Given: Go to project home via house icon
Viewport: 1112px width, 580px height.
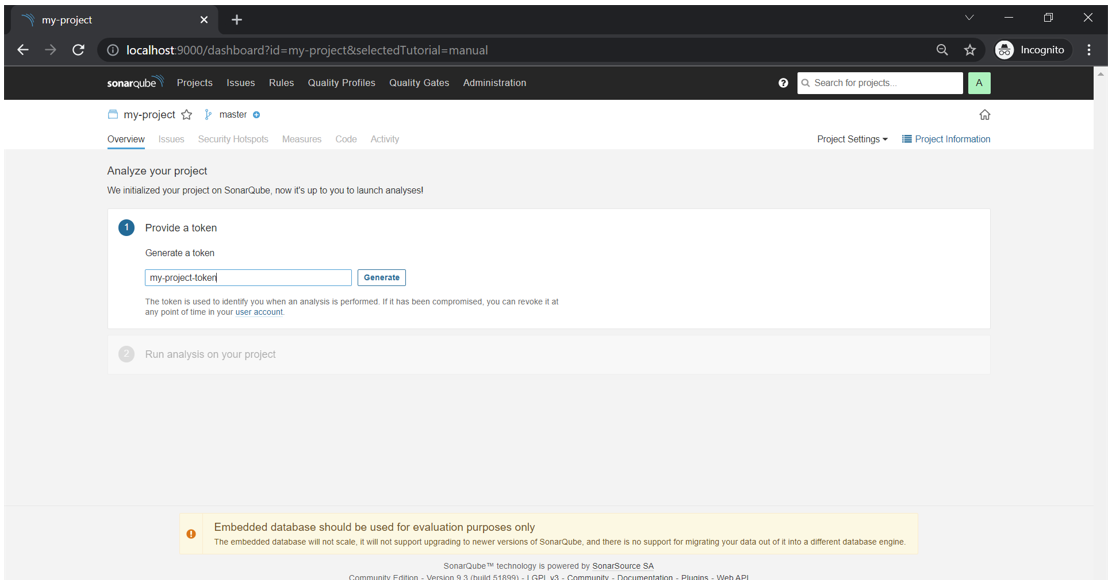Looking at the screenshot, I should click(x=984, y=115).
